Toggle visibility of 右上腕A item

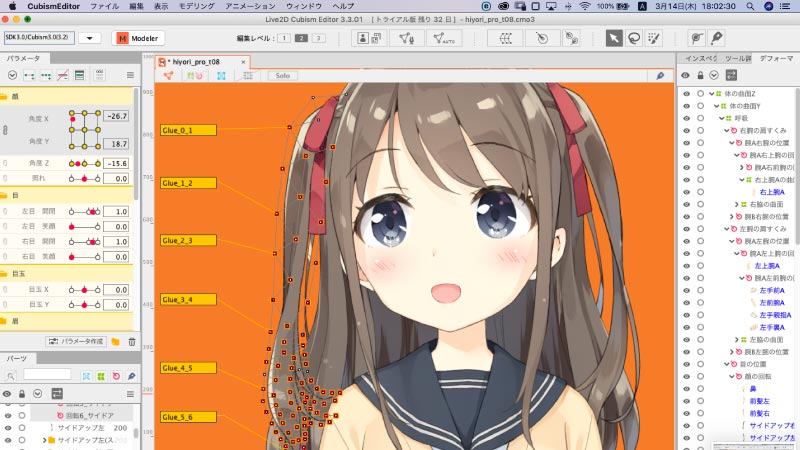tap(687, 192)
